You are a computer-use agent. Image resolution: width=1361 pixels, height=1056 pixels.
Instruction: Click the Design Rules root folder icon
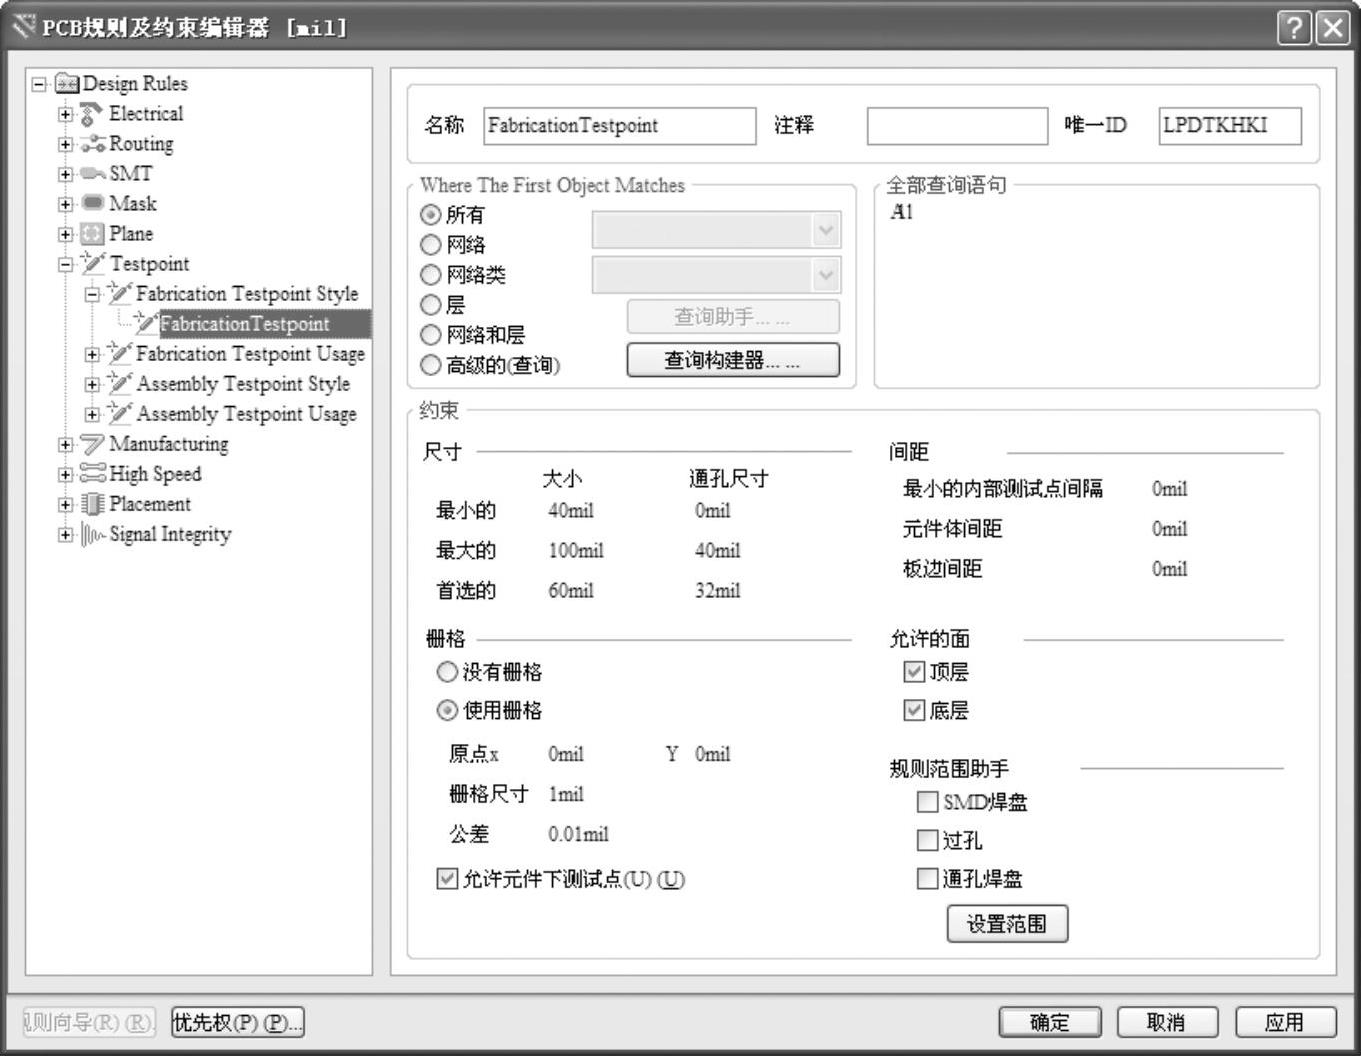pyautogui.click(x=67, y=84)
